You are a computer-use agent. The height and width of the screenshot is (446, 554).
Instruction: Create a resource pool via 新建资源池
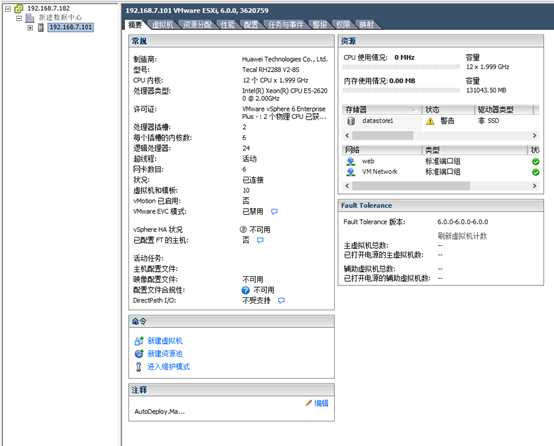(x=165, y=353)
